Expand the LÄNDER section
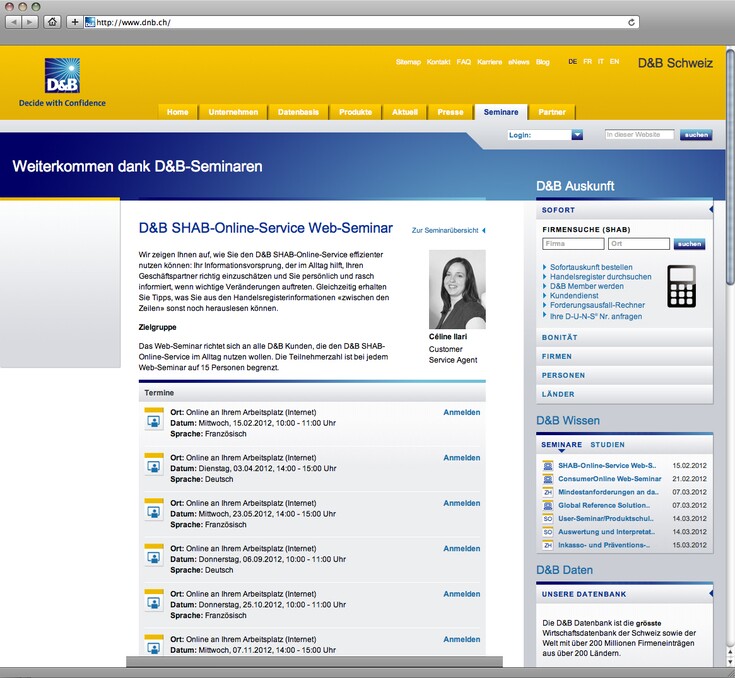Image resolution: width=735 pixels, height=678 pixels. (624, 394)
